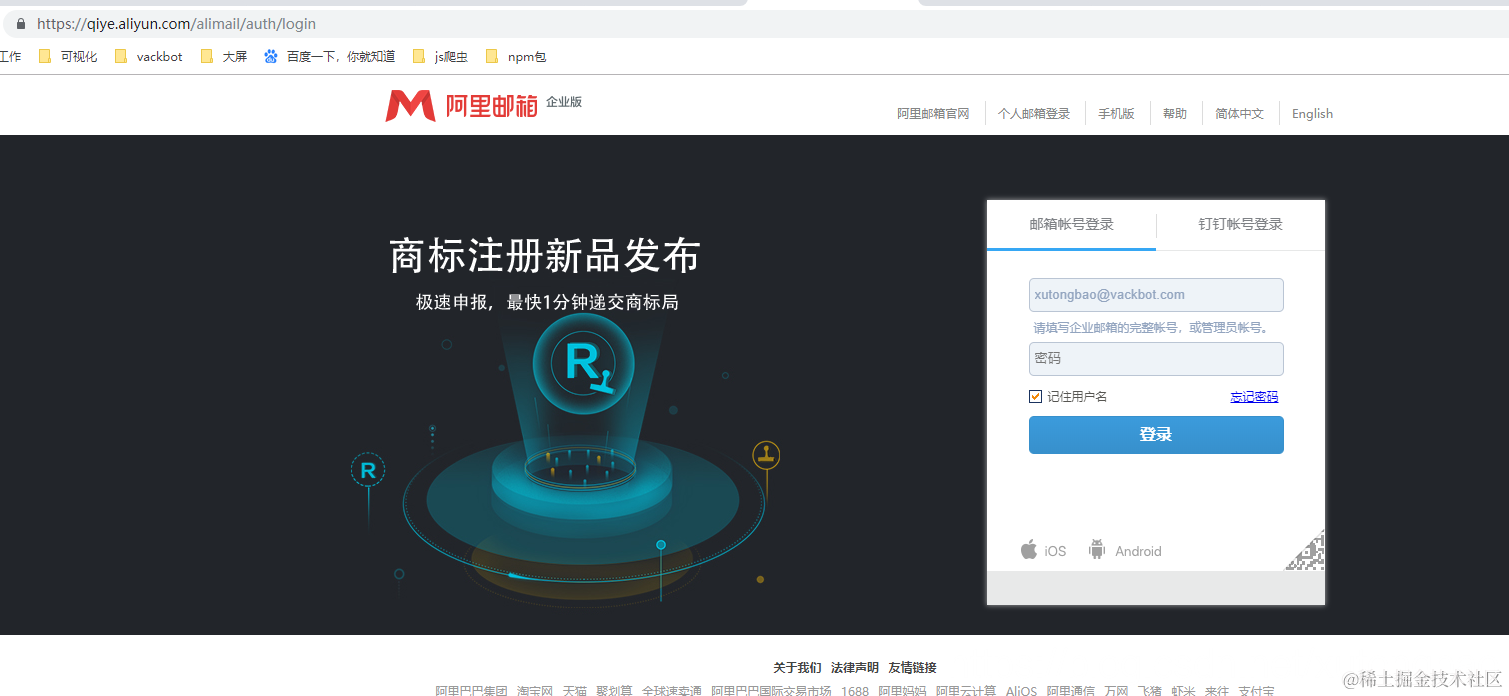
Task: Open the 忘记密码 link
Action: click(x=1254, y=397)
